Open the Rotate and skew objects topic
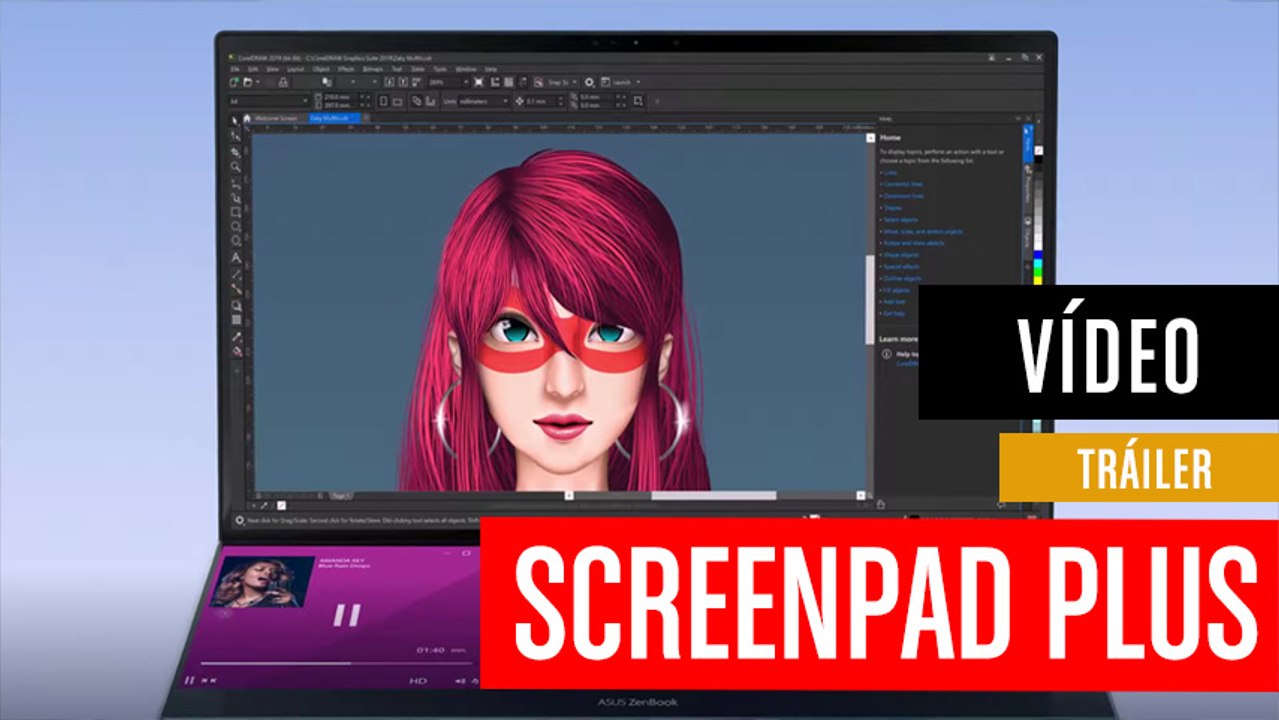 [x=913, y=243]
